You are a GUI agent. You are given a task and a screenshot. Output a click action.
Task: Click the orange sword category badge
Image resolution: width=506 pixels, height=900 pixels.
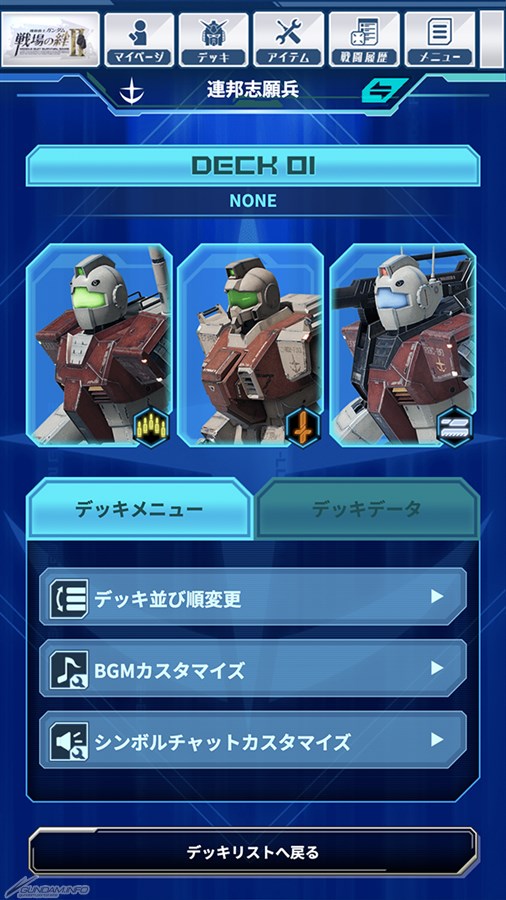[303, 427]
